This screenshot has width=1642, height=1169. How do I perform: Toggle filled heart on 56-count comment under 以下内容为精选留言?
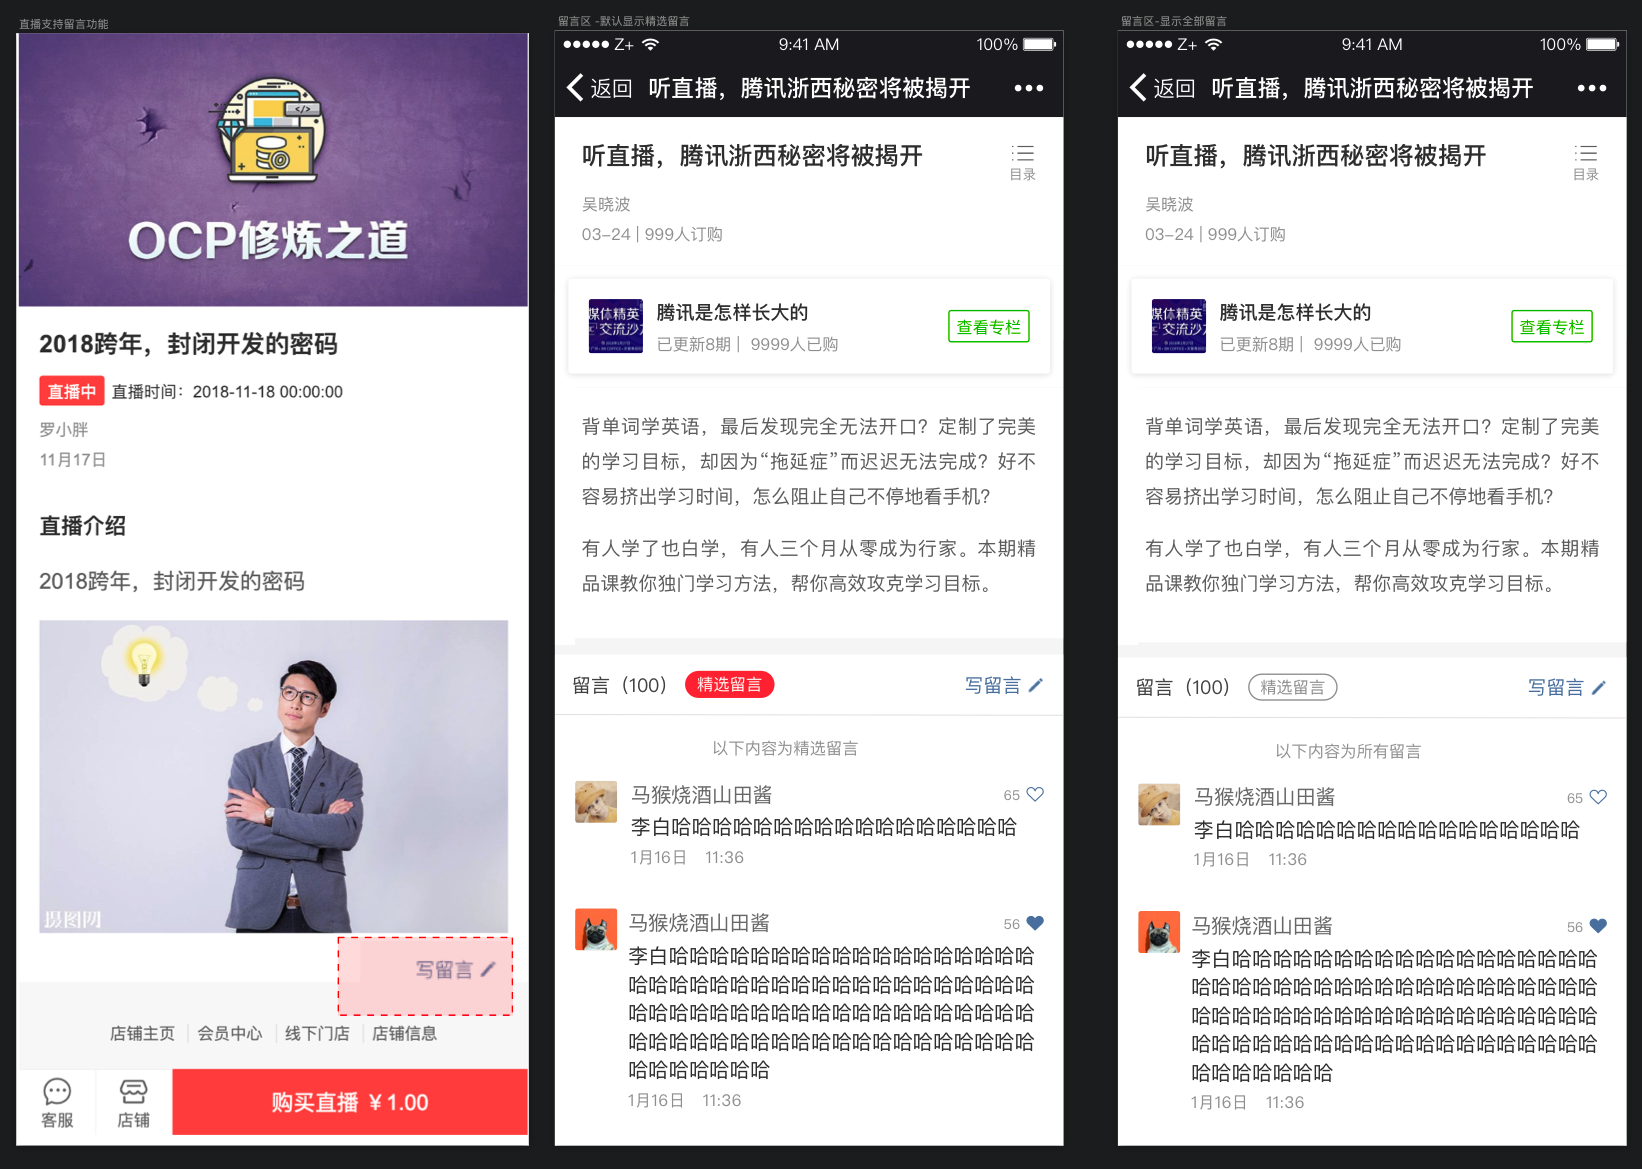click(1035, 923)
